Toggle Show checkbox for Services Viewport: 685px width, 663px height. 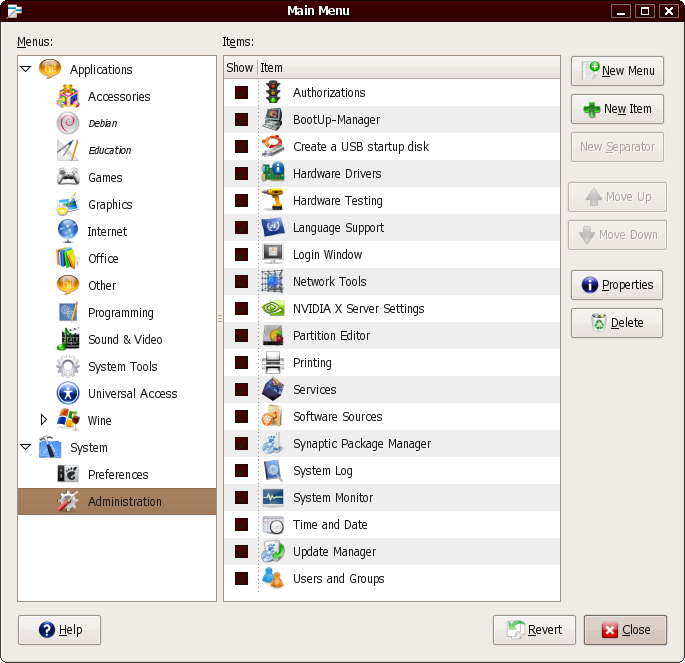coord(241,389)
